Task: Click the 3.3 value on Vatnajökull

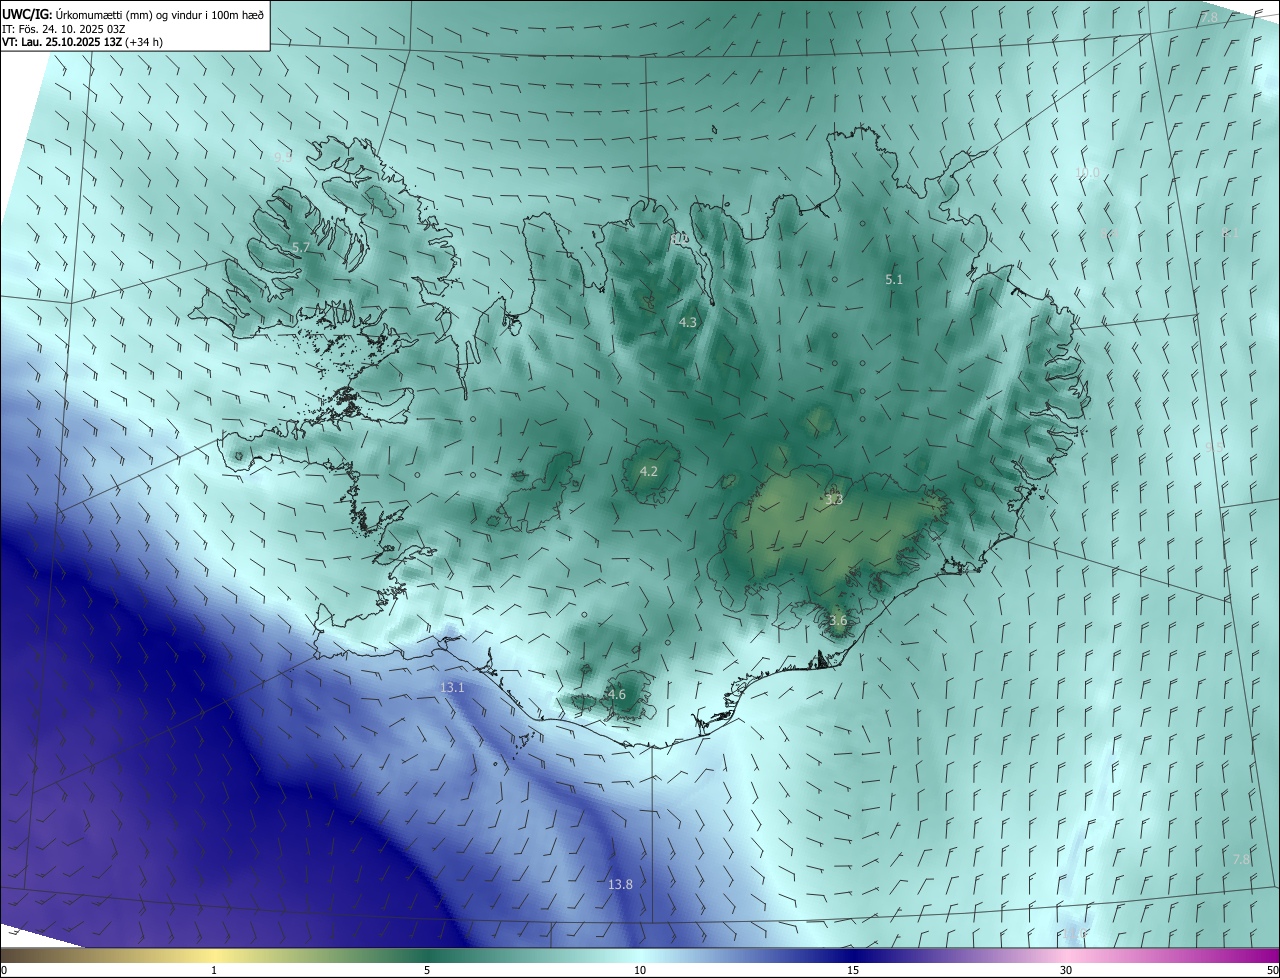Action: pos(834,499)
